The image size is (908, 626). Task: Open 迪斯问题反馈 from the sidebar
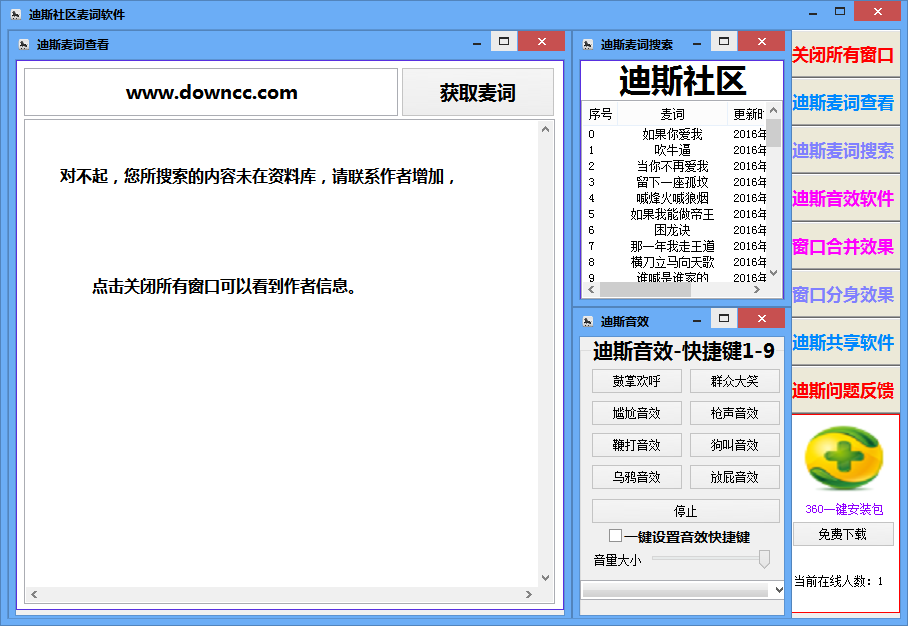845,391
